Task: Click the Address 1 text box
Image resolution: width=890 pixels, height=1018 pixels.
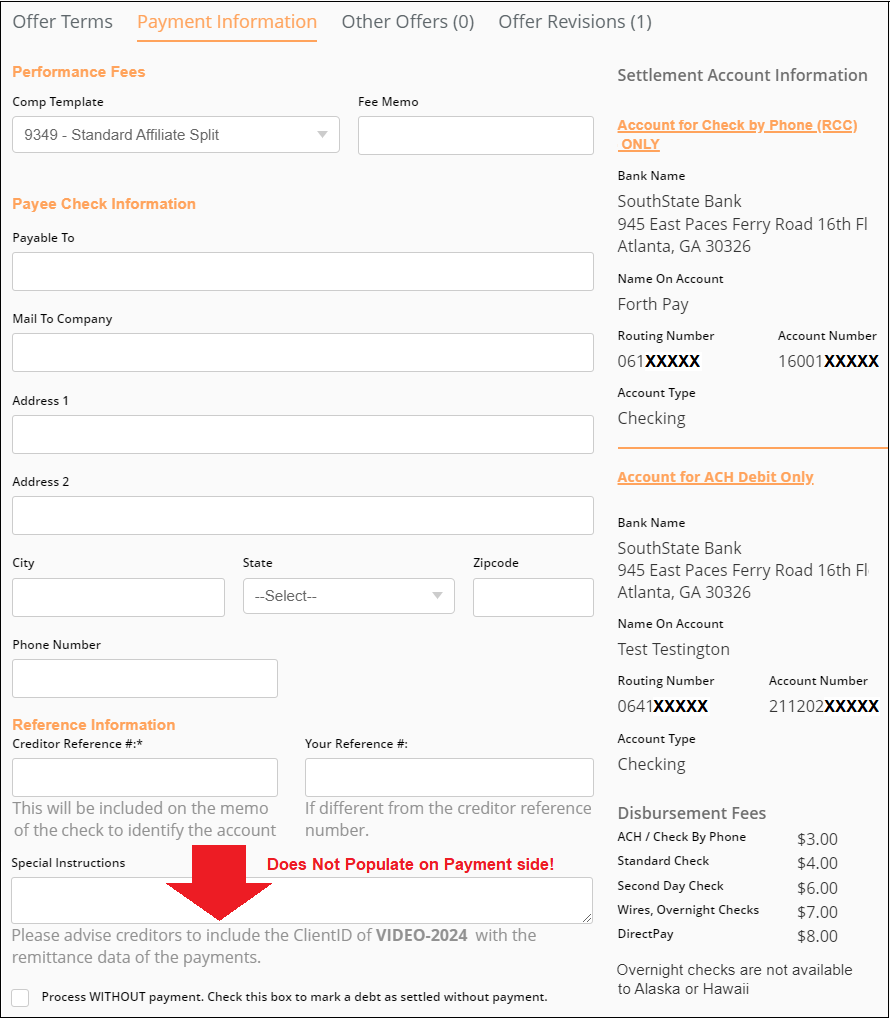Action: [x=303, y=434]
